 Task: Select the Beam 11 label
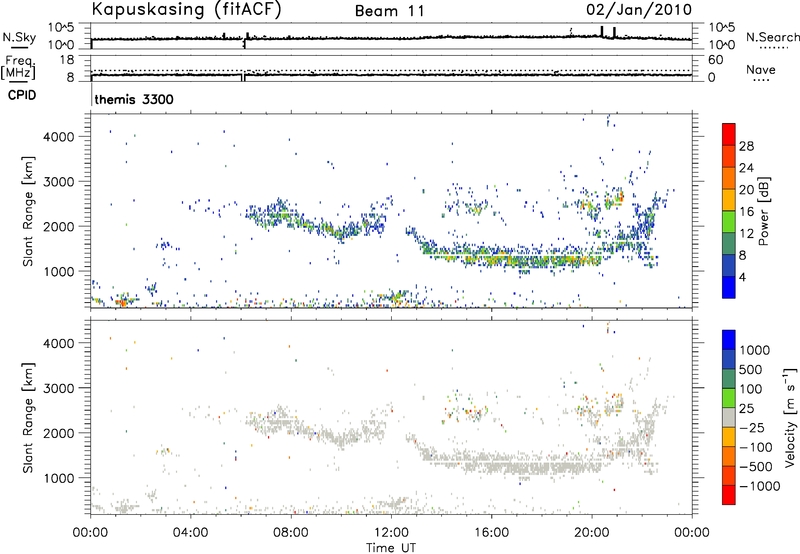coord(390,11)
